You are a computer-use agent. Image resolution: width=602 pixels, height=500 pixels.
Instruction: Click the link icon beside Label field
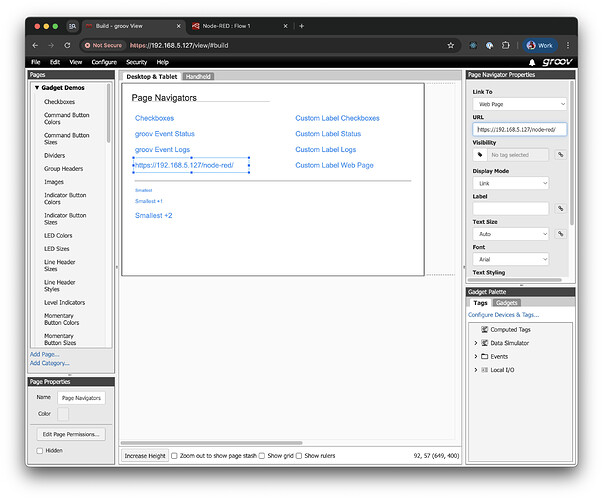point(561,209)
